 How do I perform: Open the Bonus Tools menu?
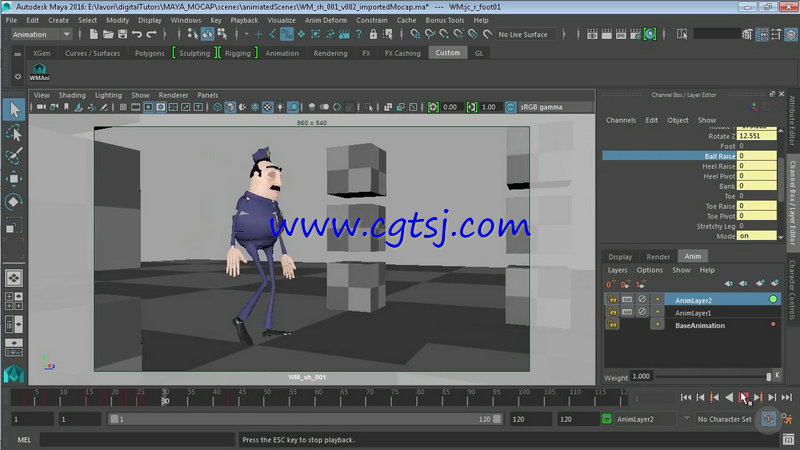pos(444,20)
